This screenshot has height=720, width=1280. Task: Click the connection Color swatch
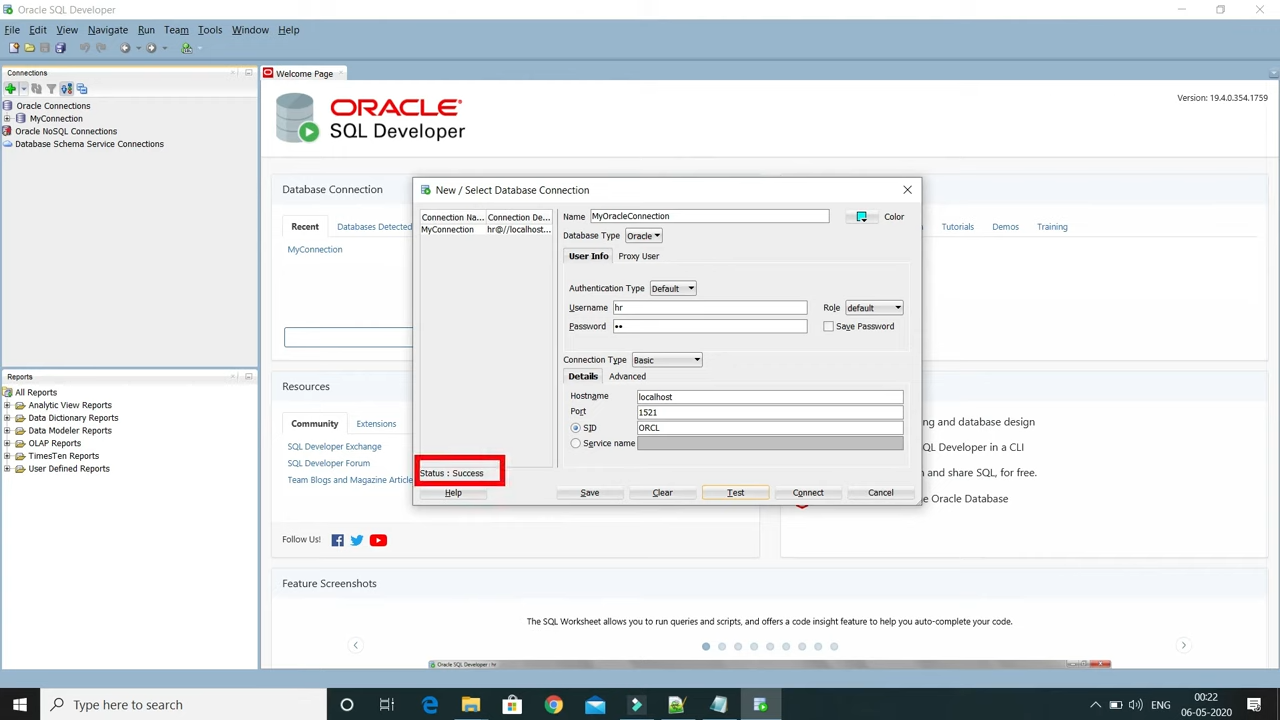[x=861, y=217]
